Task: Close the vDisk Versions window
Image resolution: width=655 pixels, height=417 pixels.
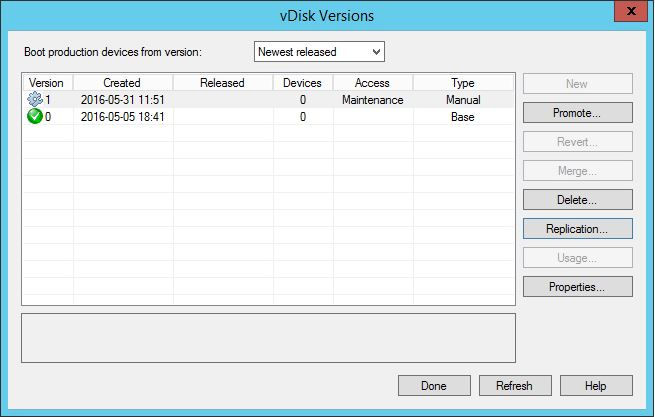Action: tap(631, 11)
